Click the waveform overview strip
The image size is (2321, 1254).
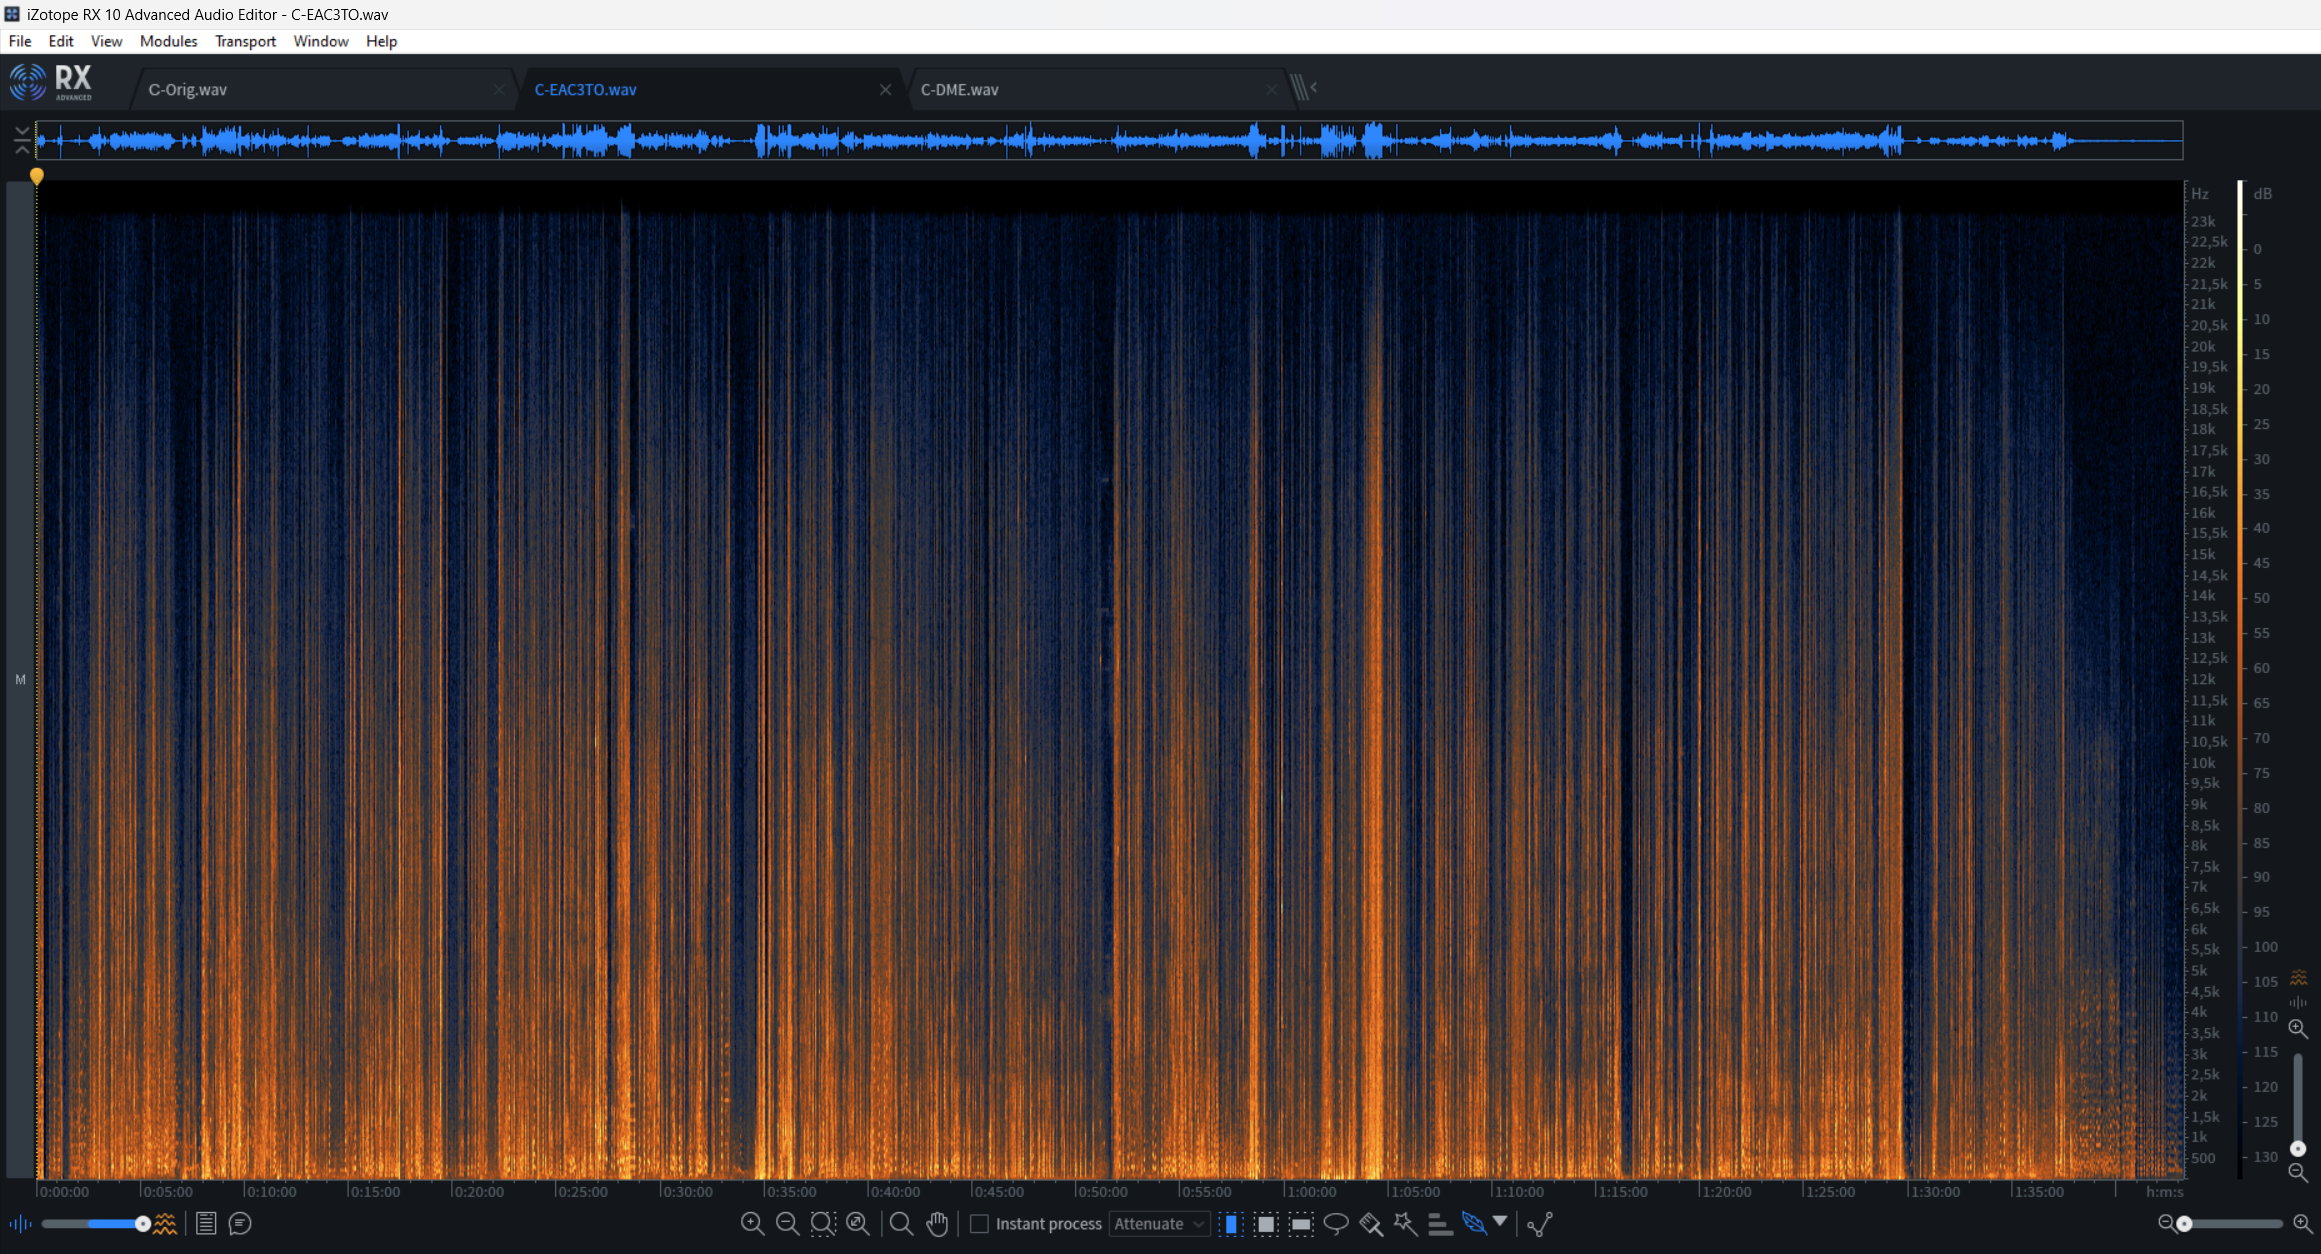click(1109, 140)
